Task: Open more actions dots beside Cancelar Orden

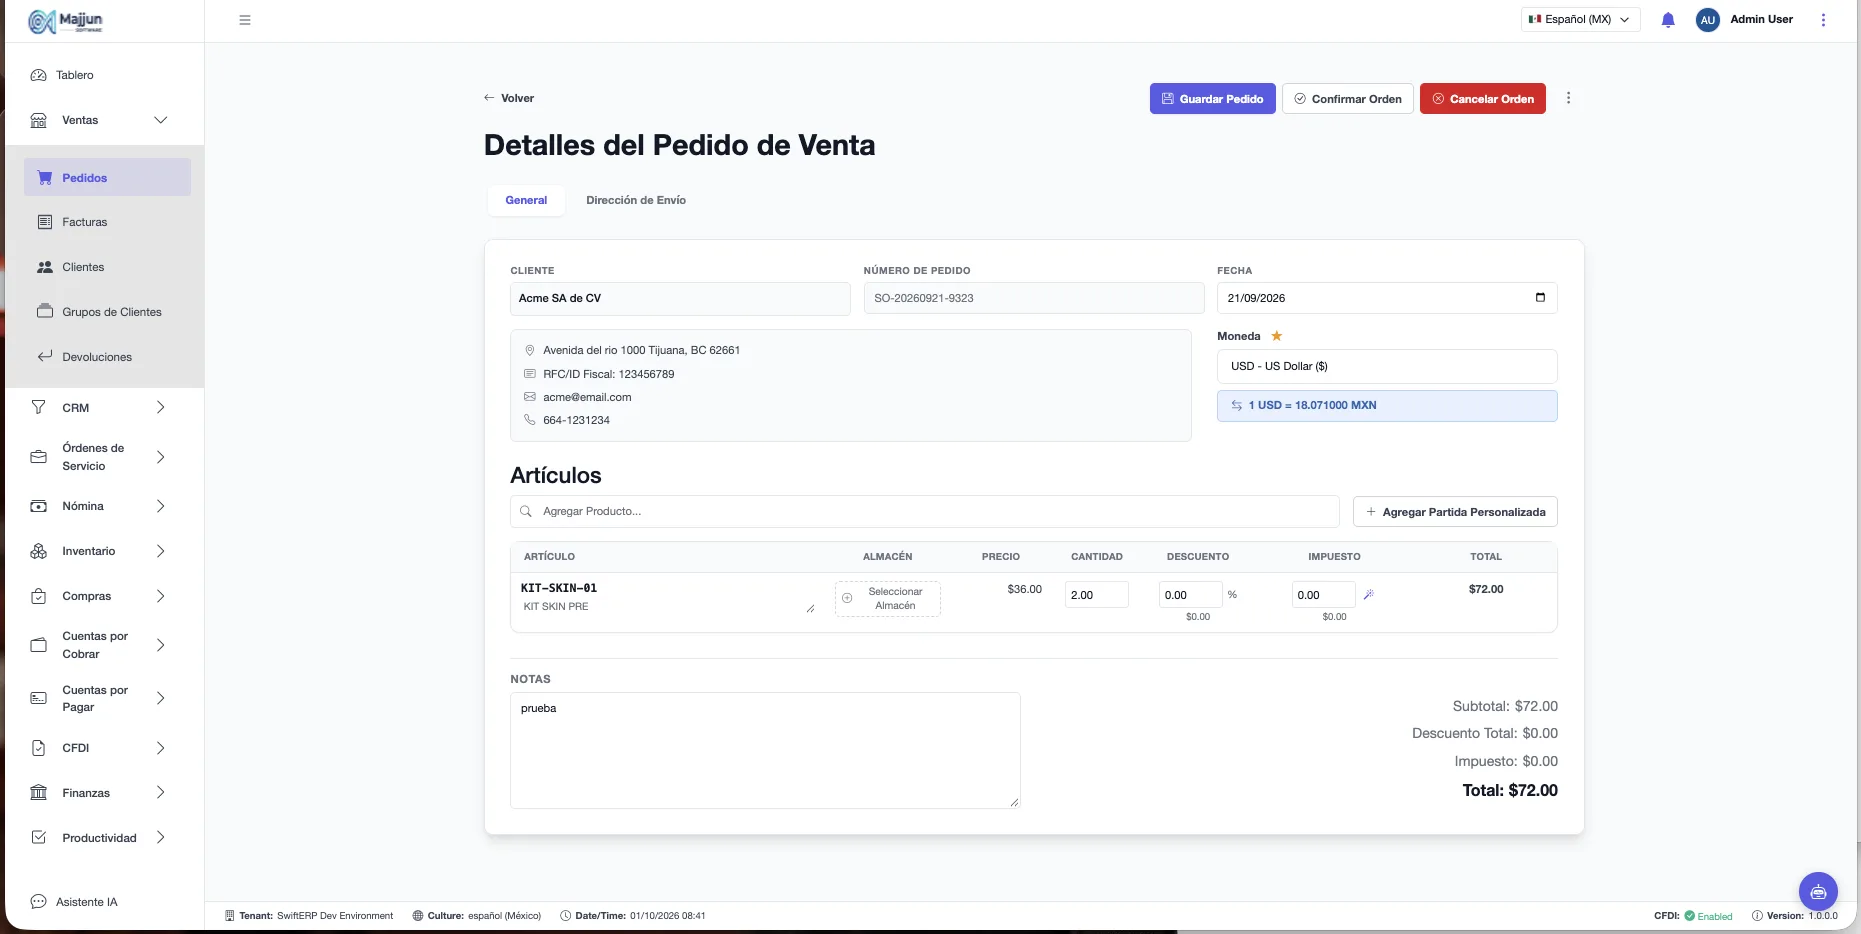Action: pyautogui.click(x=1568, y=98)
